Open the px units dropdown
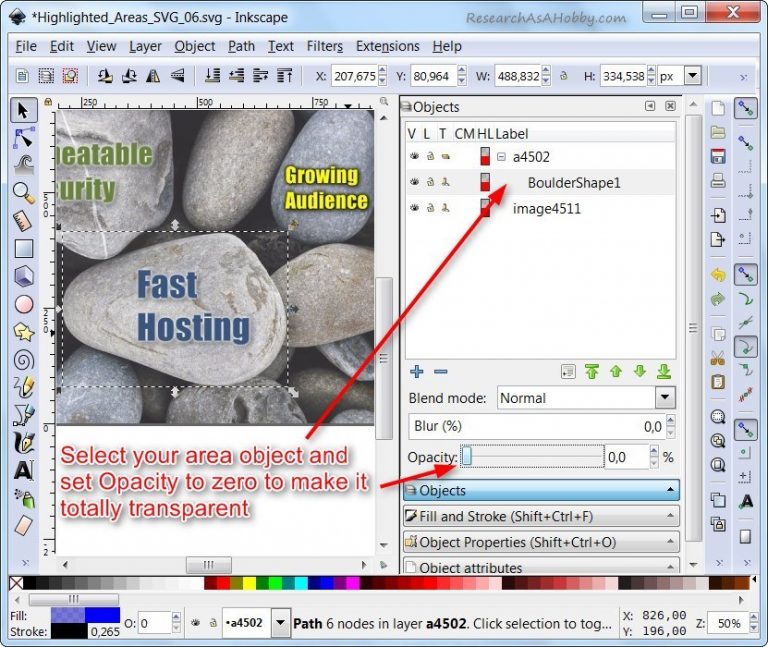Screen dimensions: 768x647 pyautogui.click(x=693, y=76)
